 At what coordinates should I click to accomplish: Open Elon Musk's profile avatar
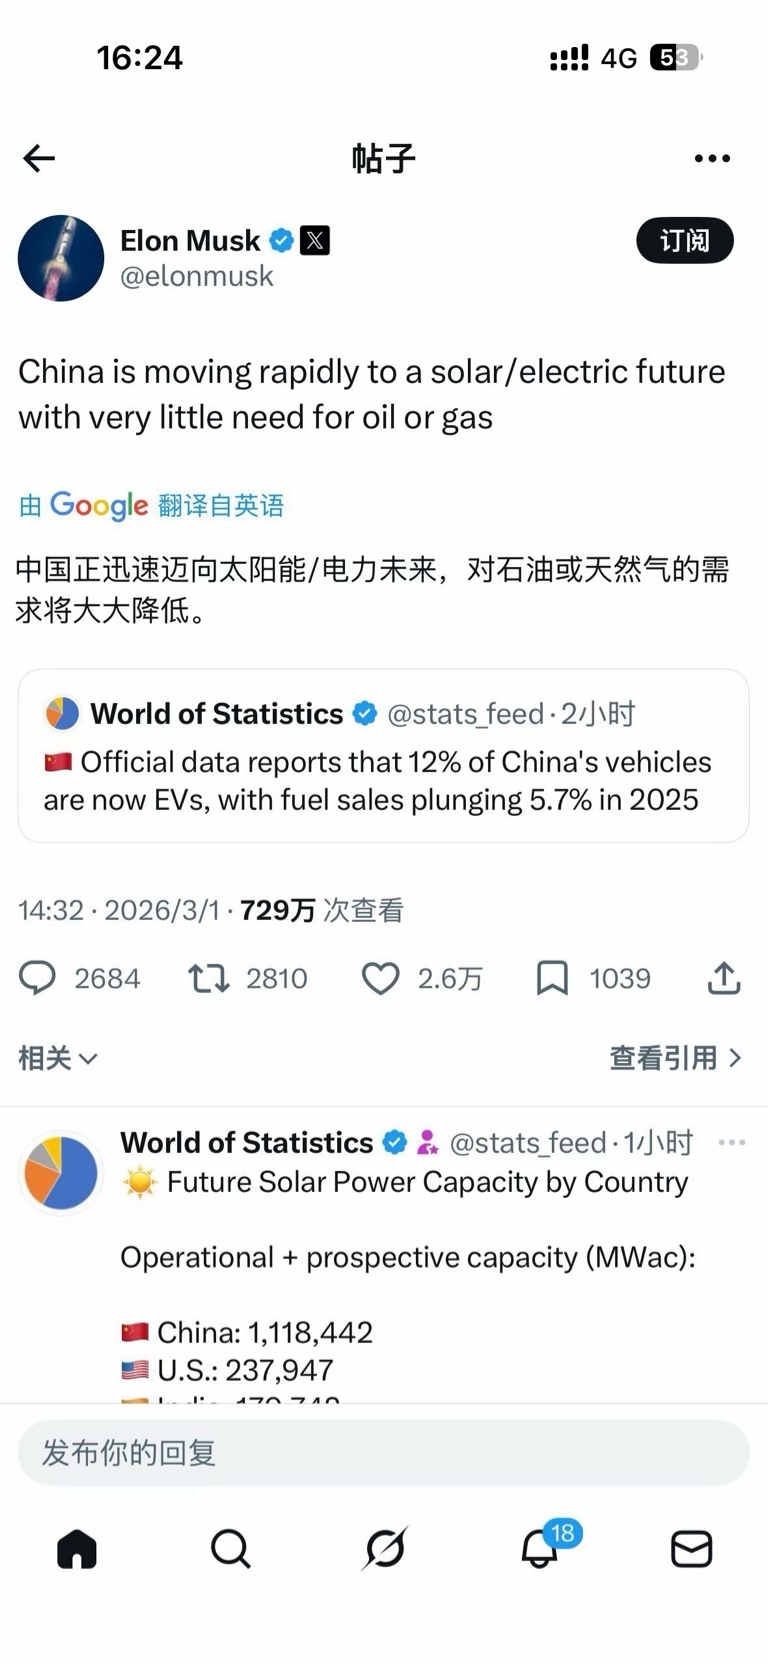point(61,258)
